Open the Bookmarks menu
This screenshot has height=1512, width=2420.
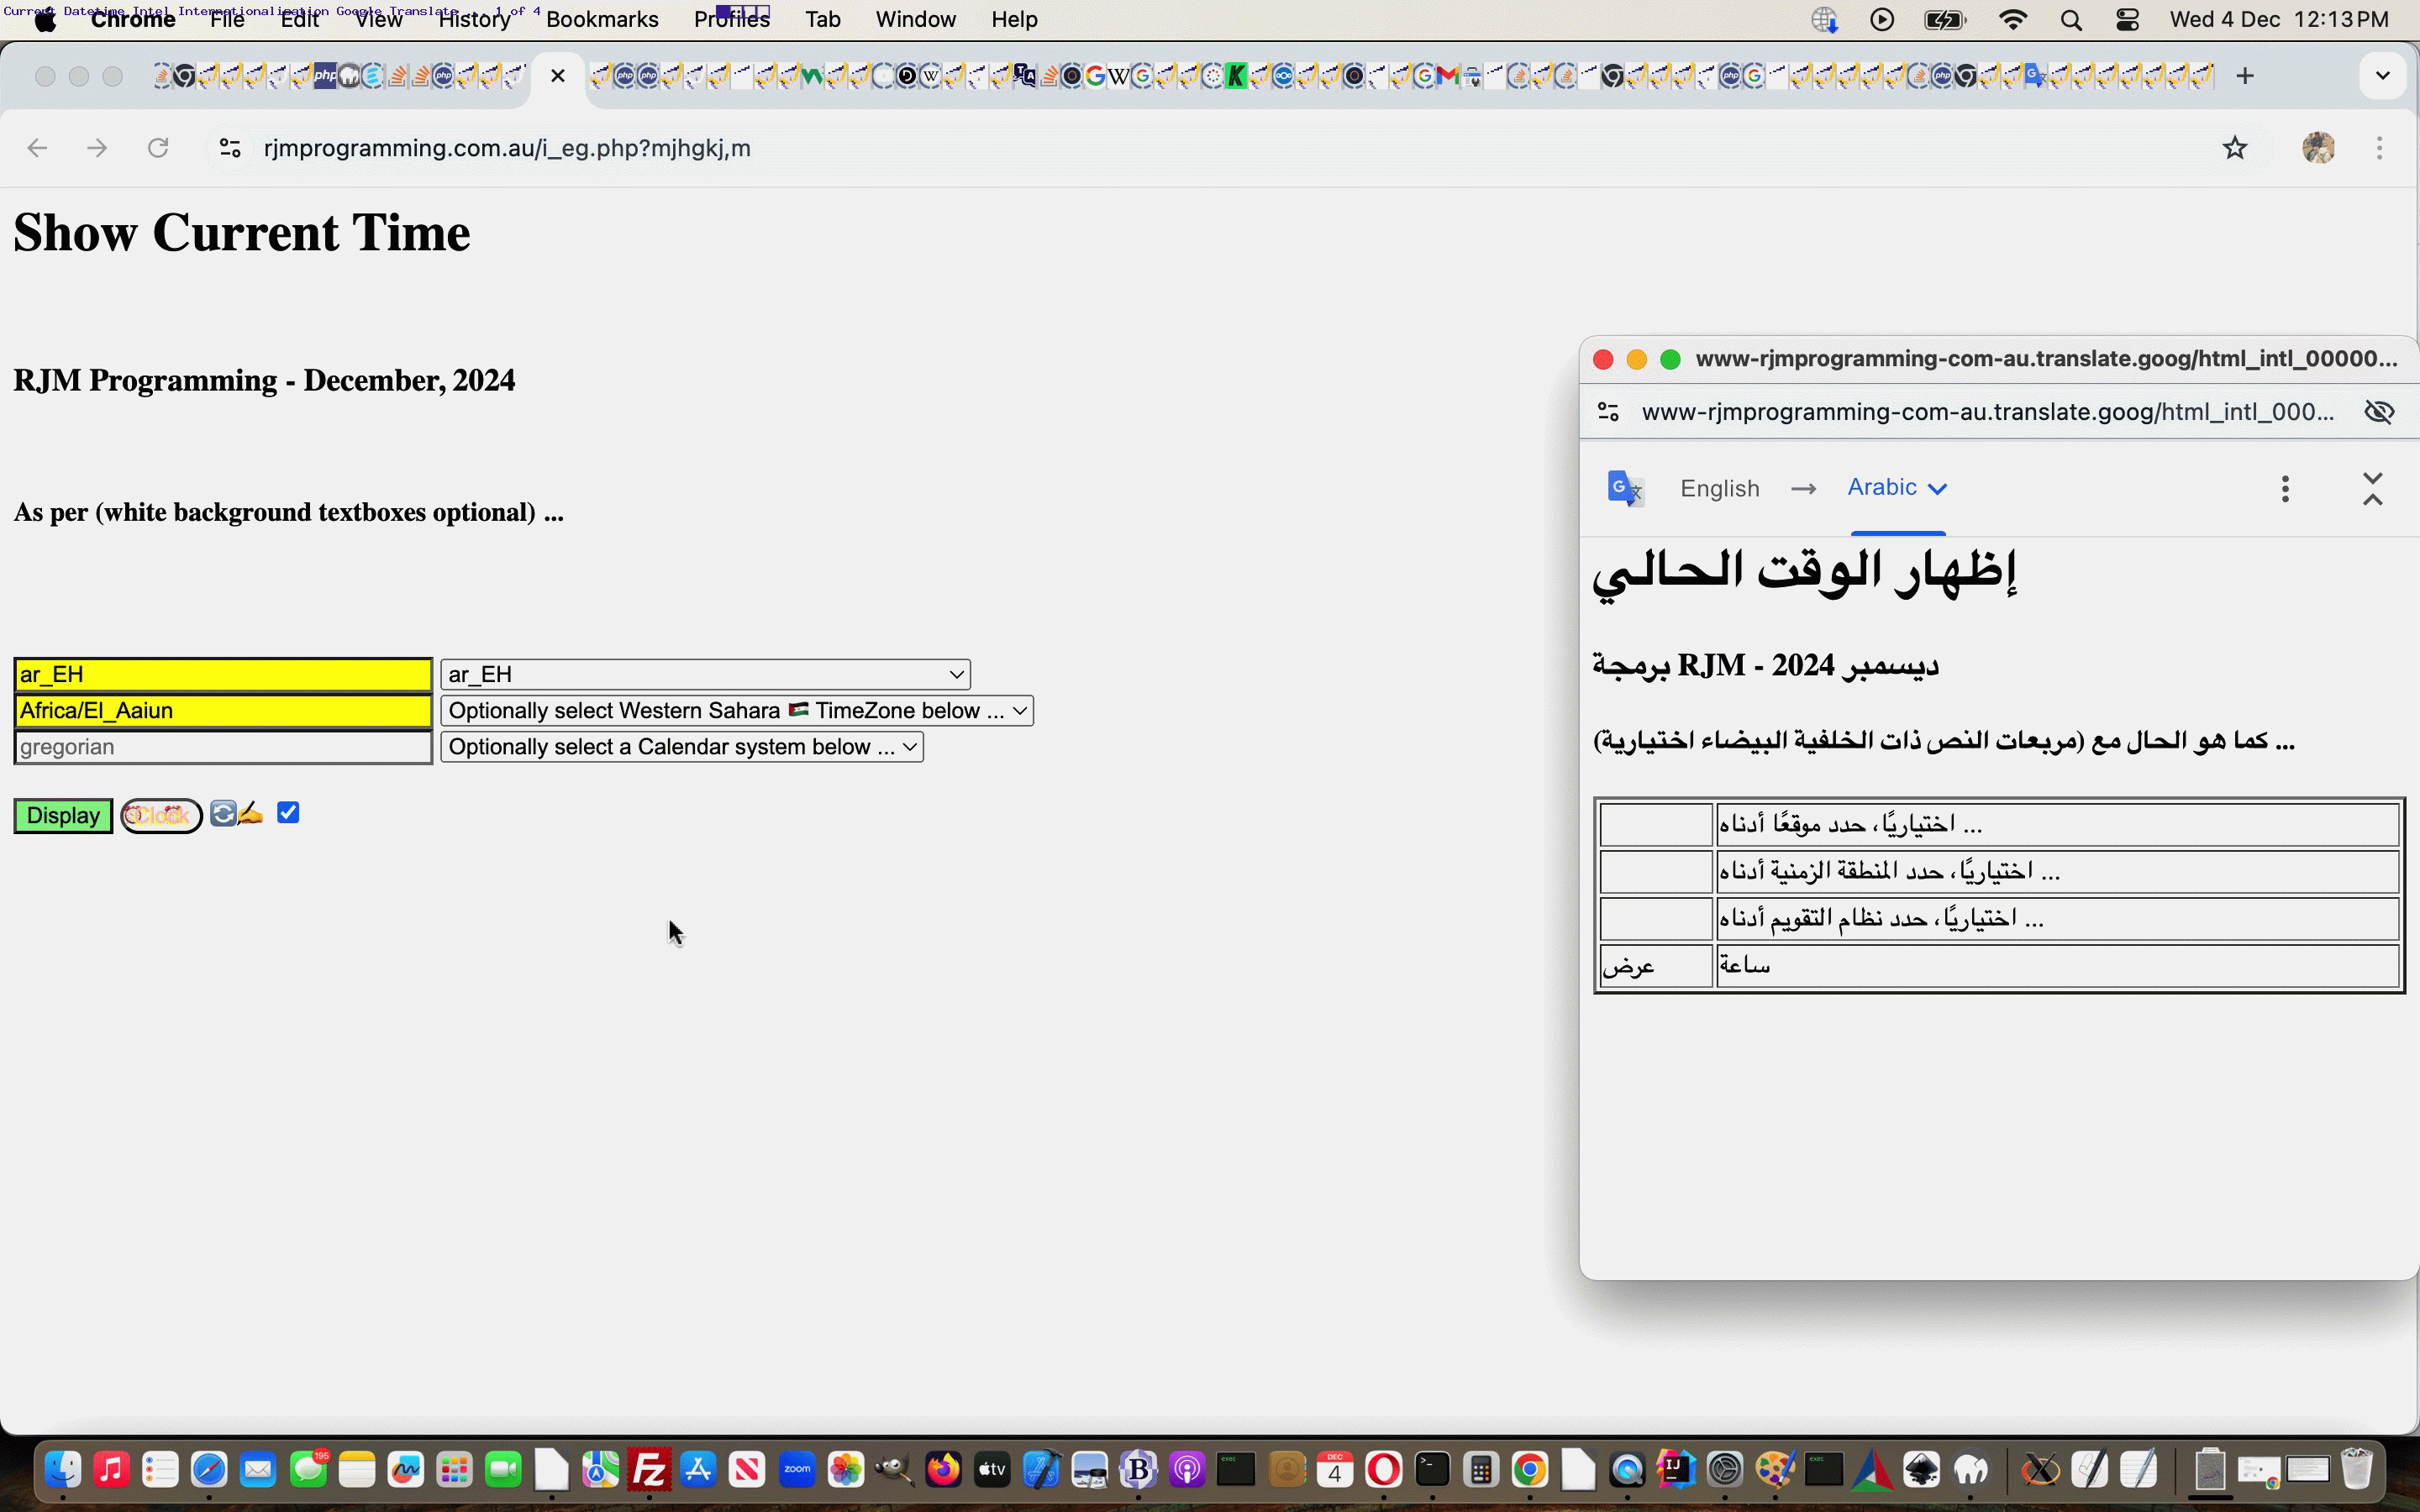[602, 20]
